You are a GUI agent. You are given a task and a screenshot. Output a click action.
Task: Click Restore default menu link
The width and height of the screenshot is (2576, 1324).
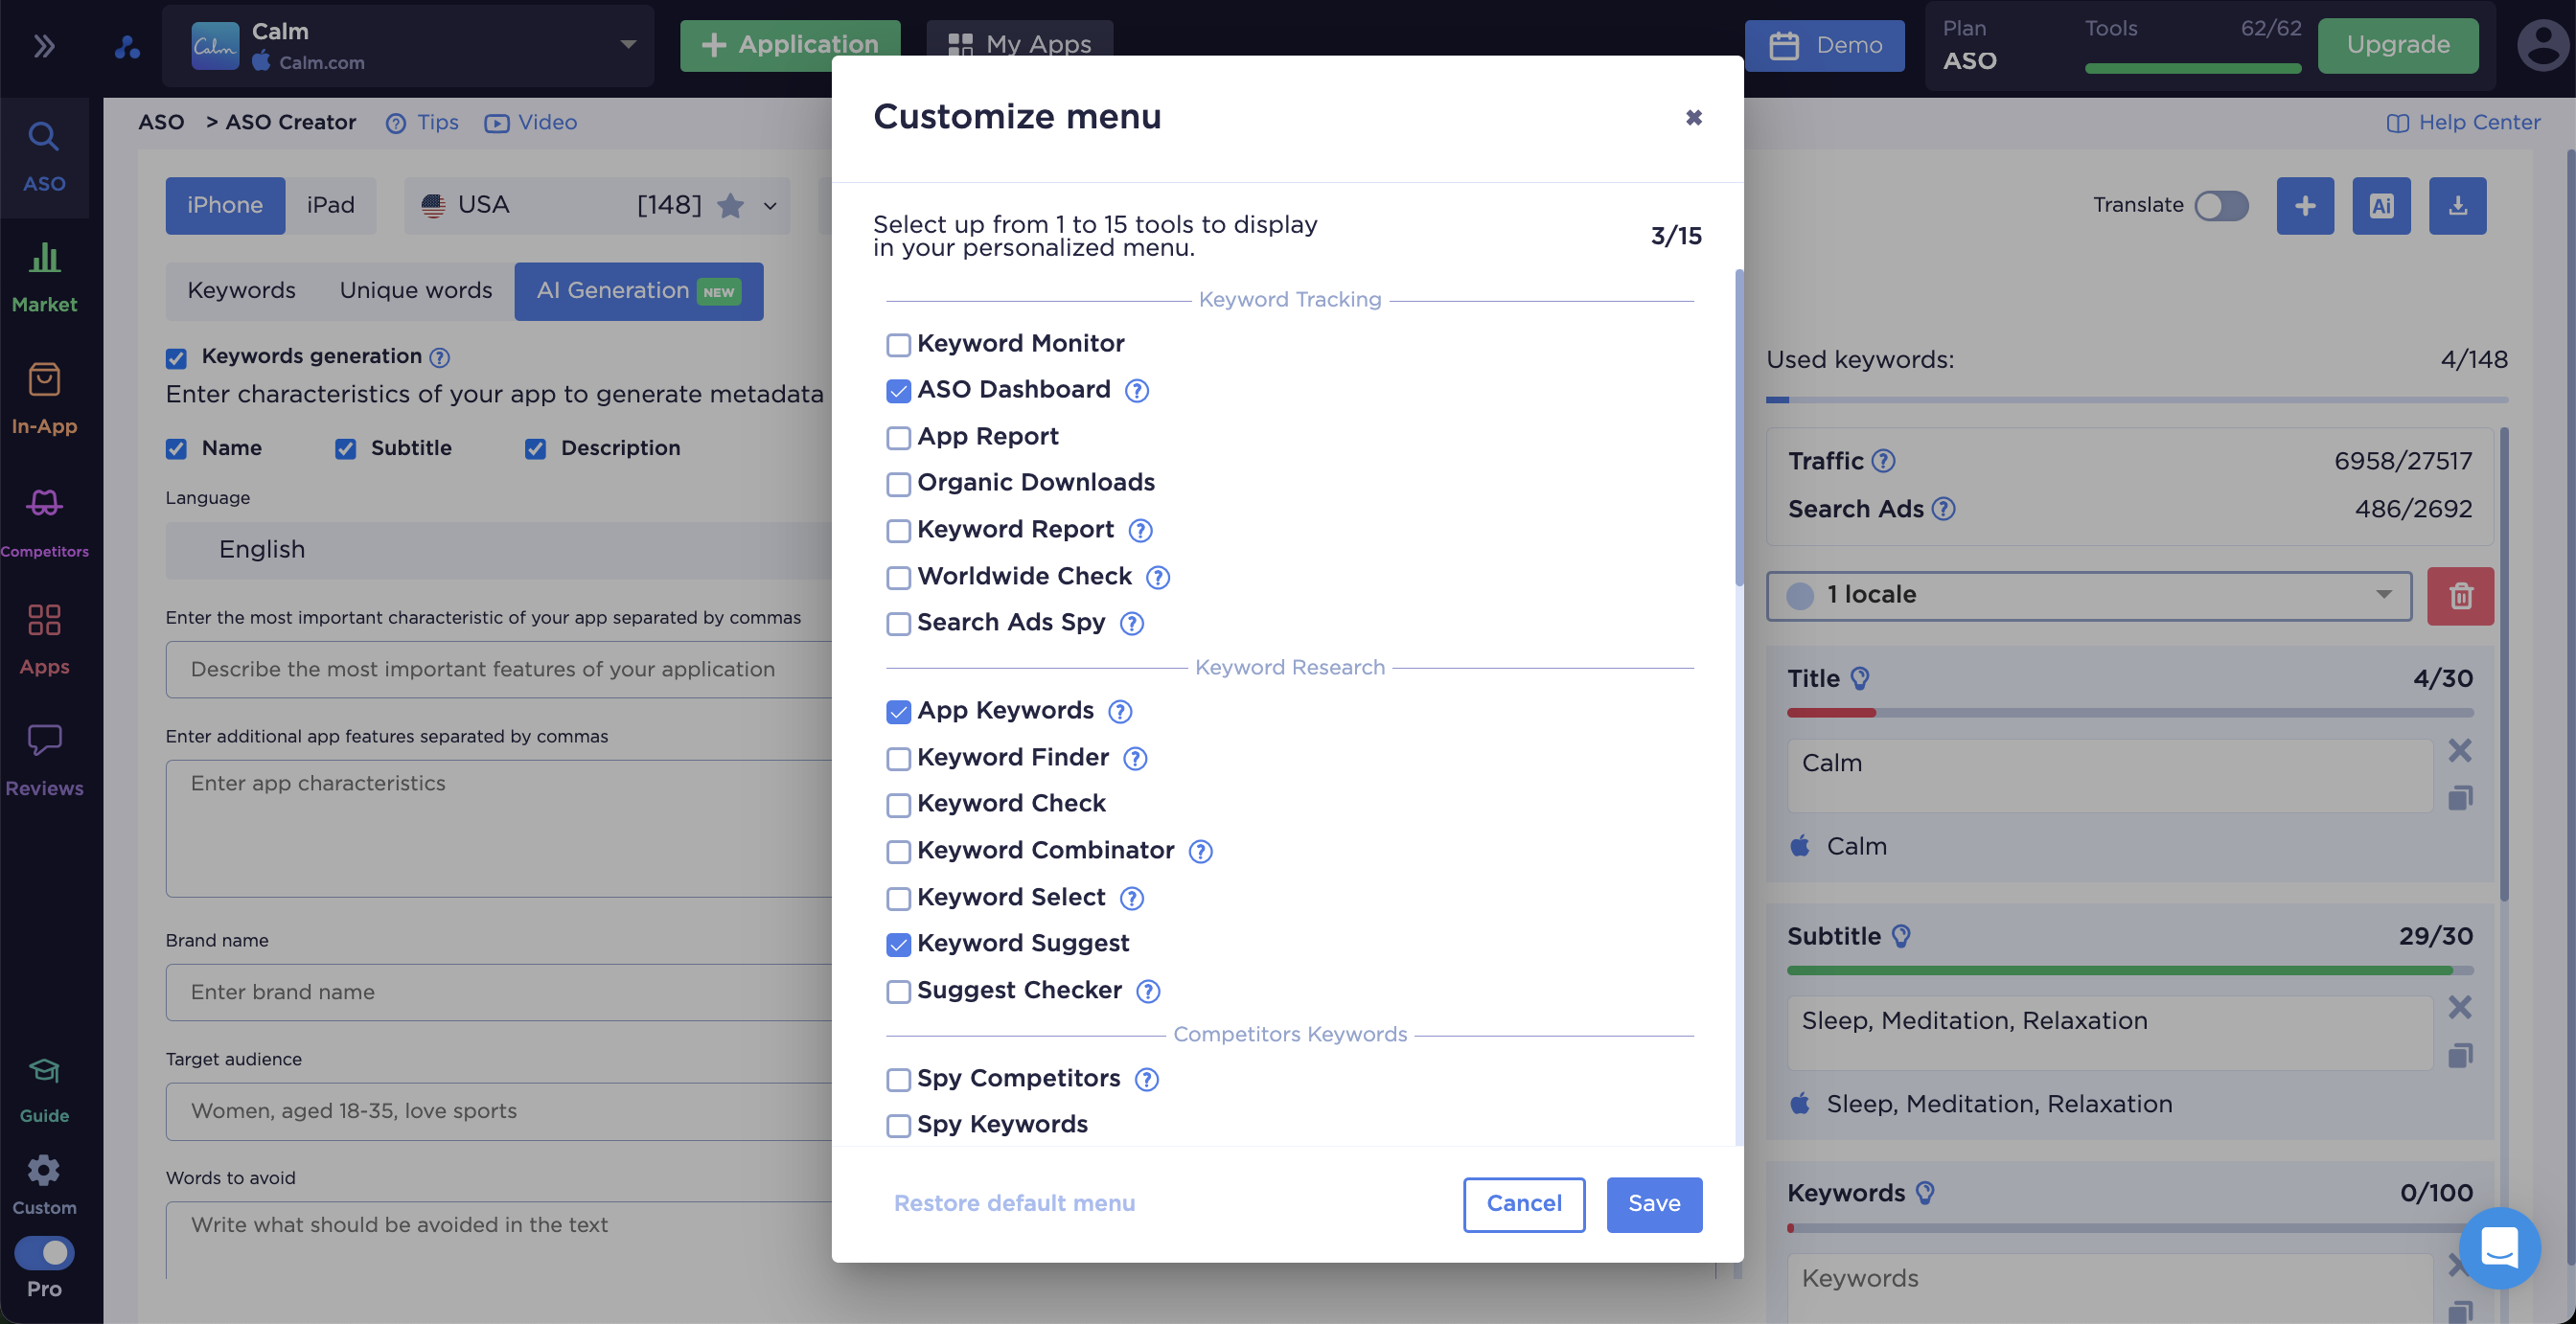pyautogui.click(x=1014, y=1204)
